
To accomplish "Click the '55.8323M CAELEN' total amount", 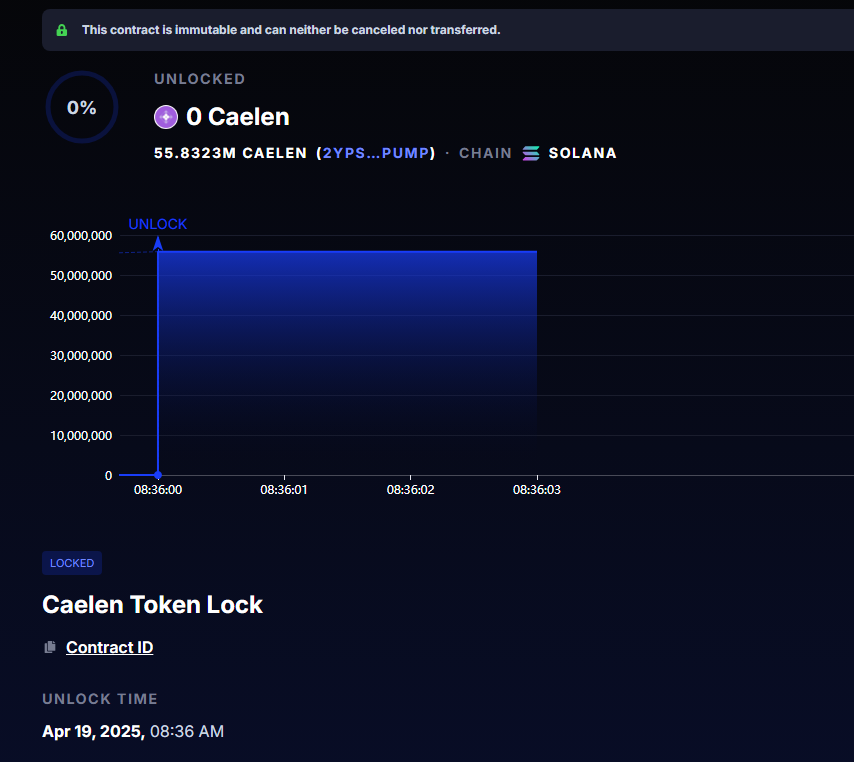I will [x=230, y=153].
